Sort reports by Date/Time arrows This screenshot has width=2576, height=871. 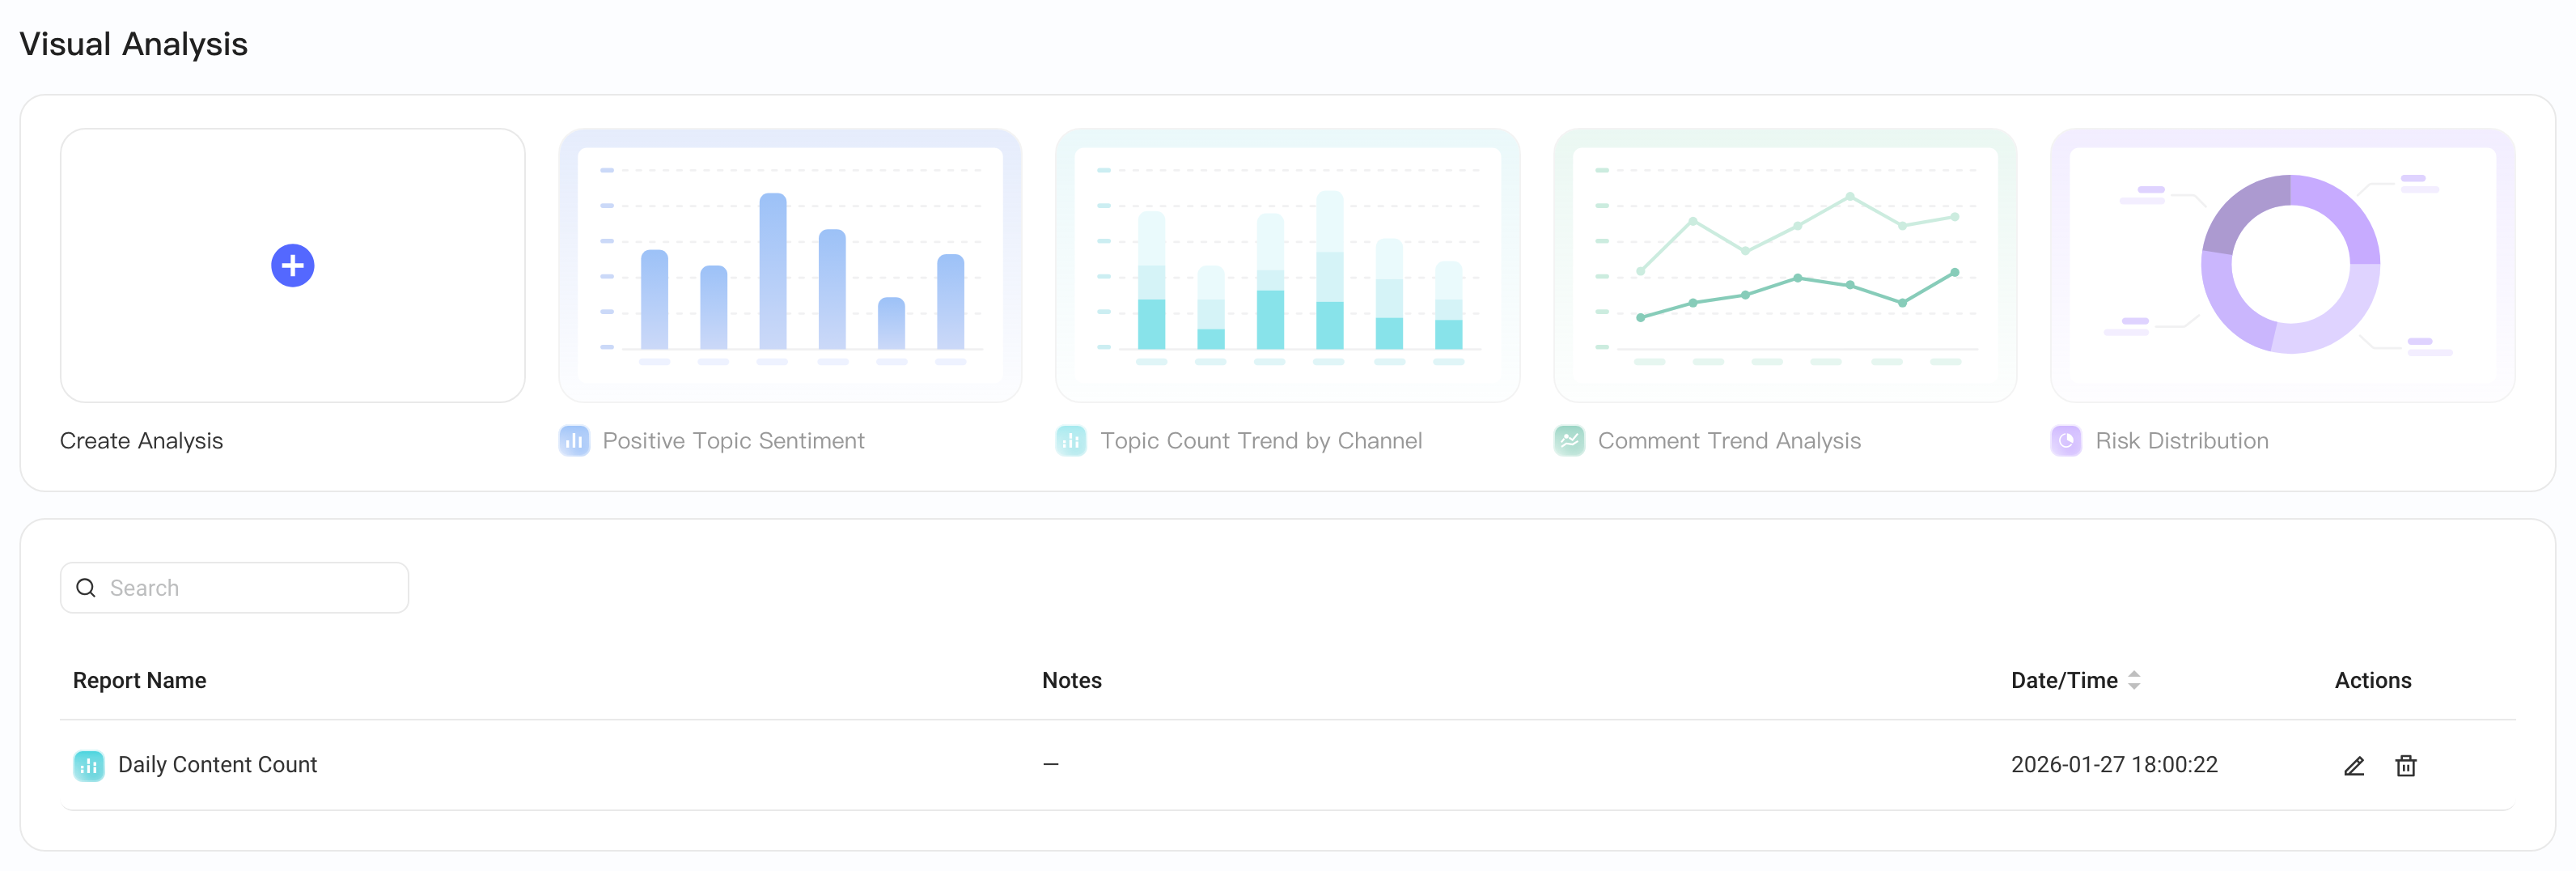click(x=2134, y=681)
